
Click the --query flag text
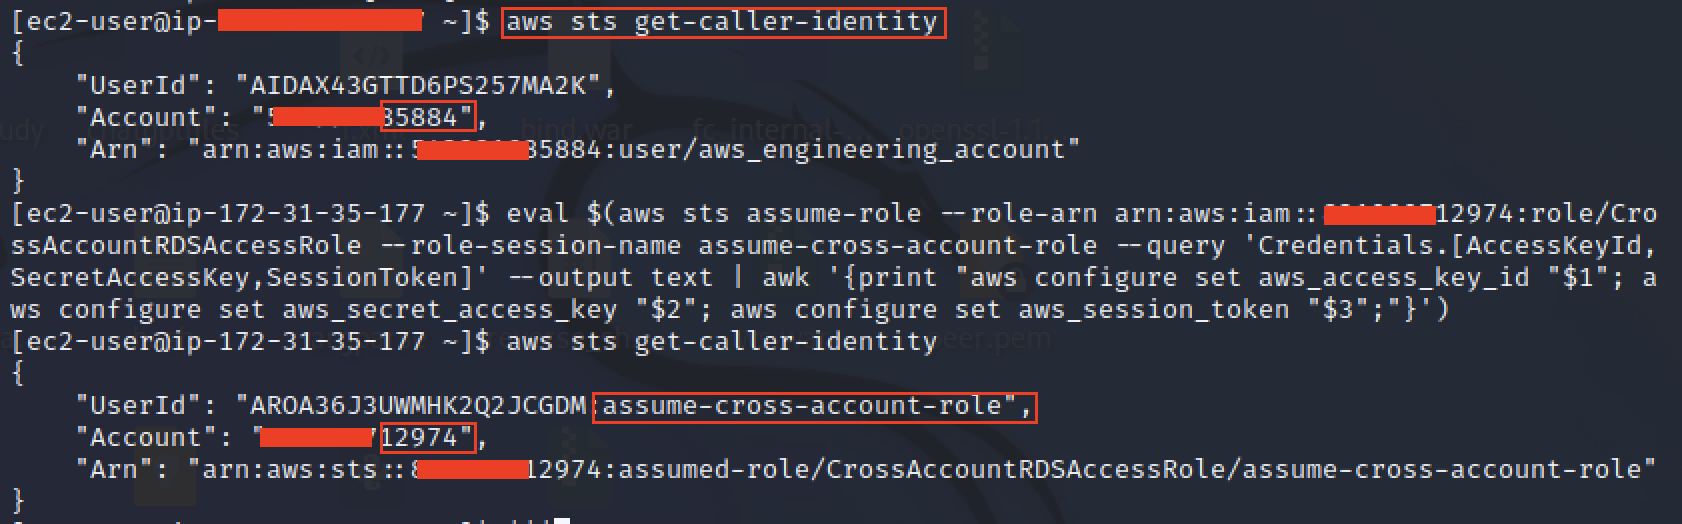click(1178, 246)
